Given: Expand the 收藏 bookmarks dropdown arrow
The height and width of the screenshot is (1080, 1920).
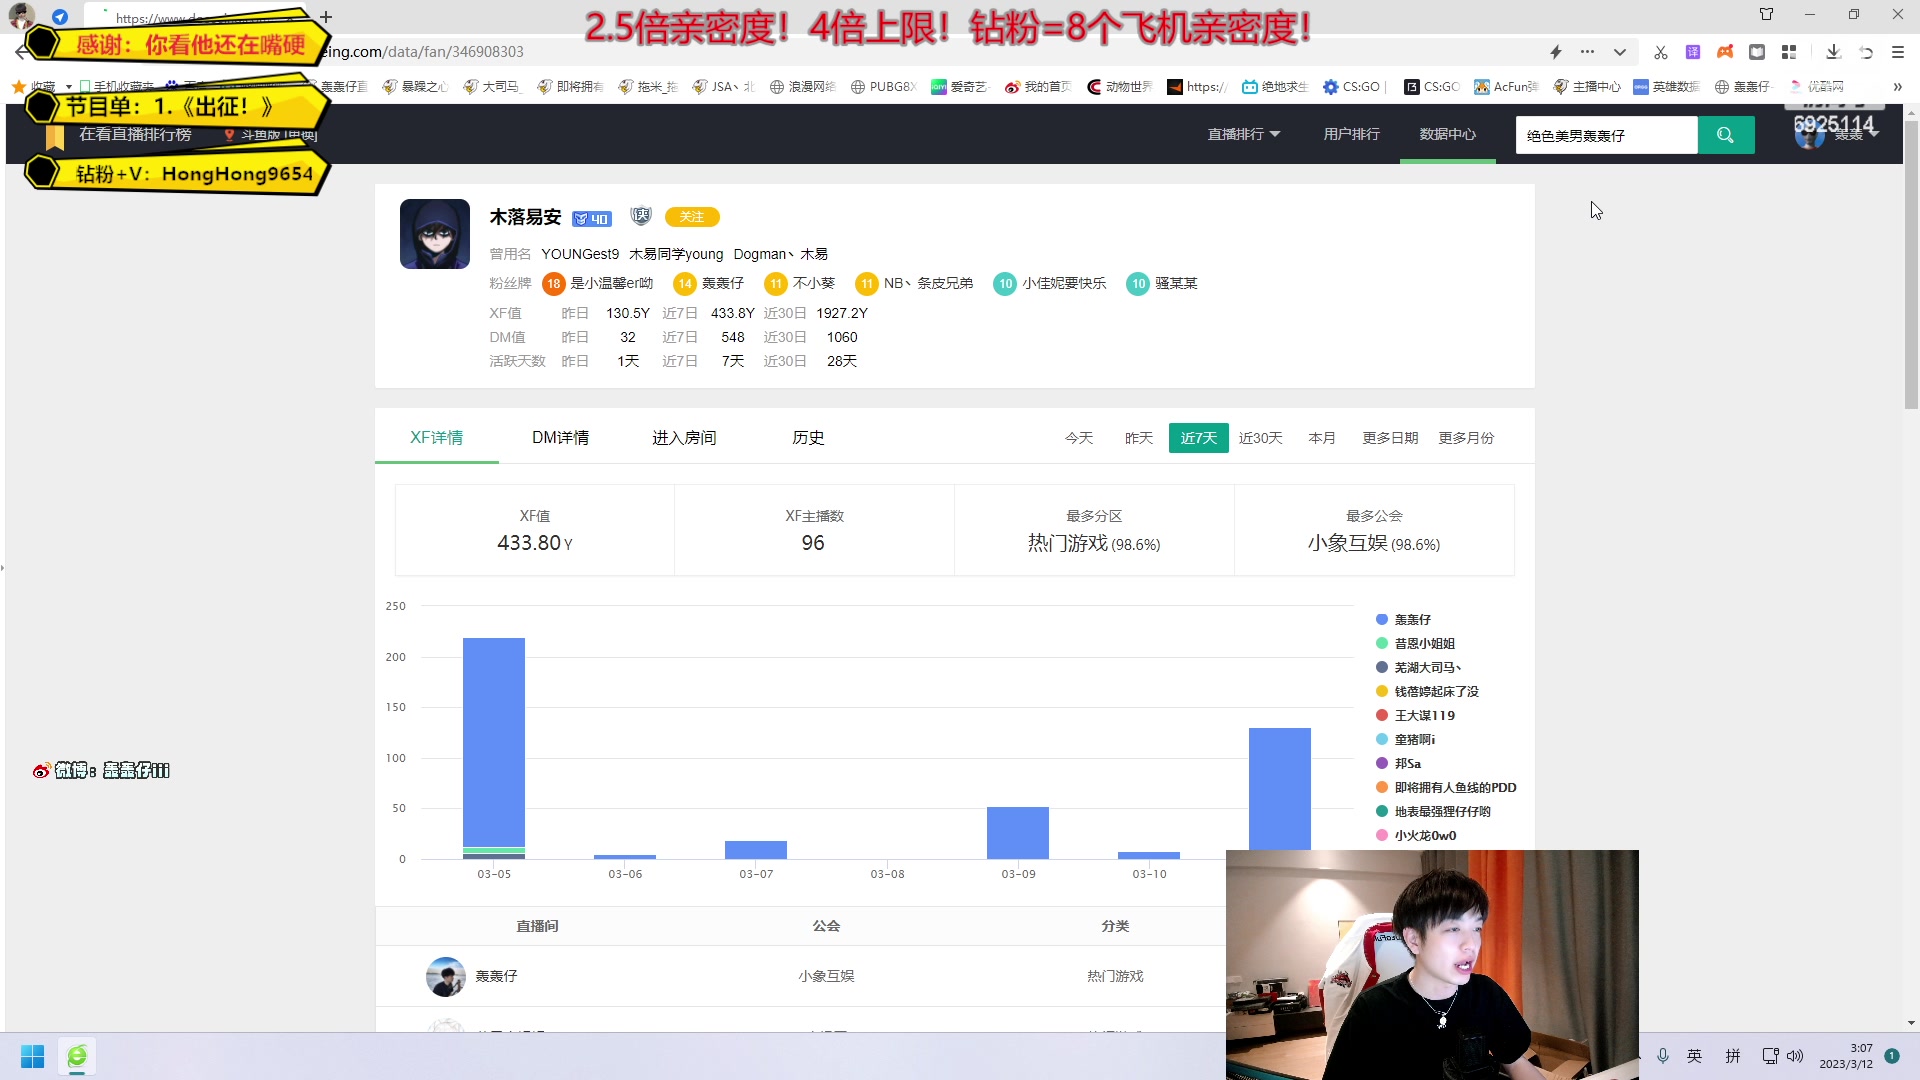Looking at the screenshot, I should pyautogui.click(x=68, y=87).
